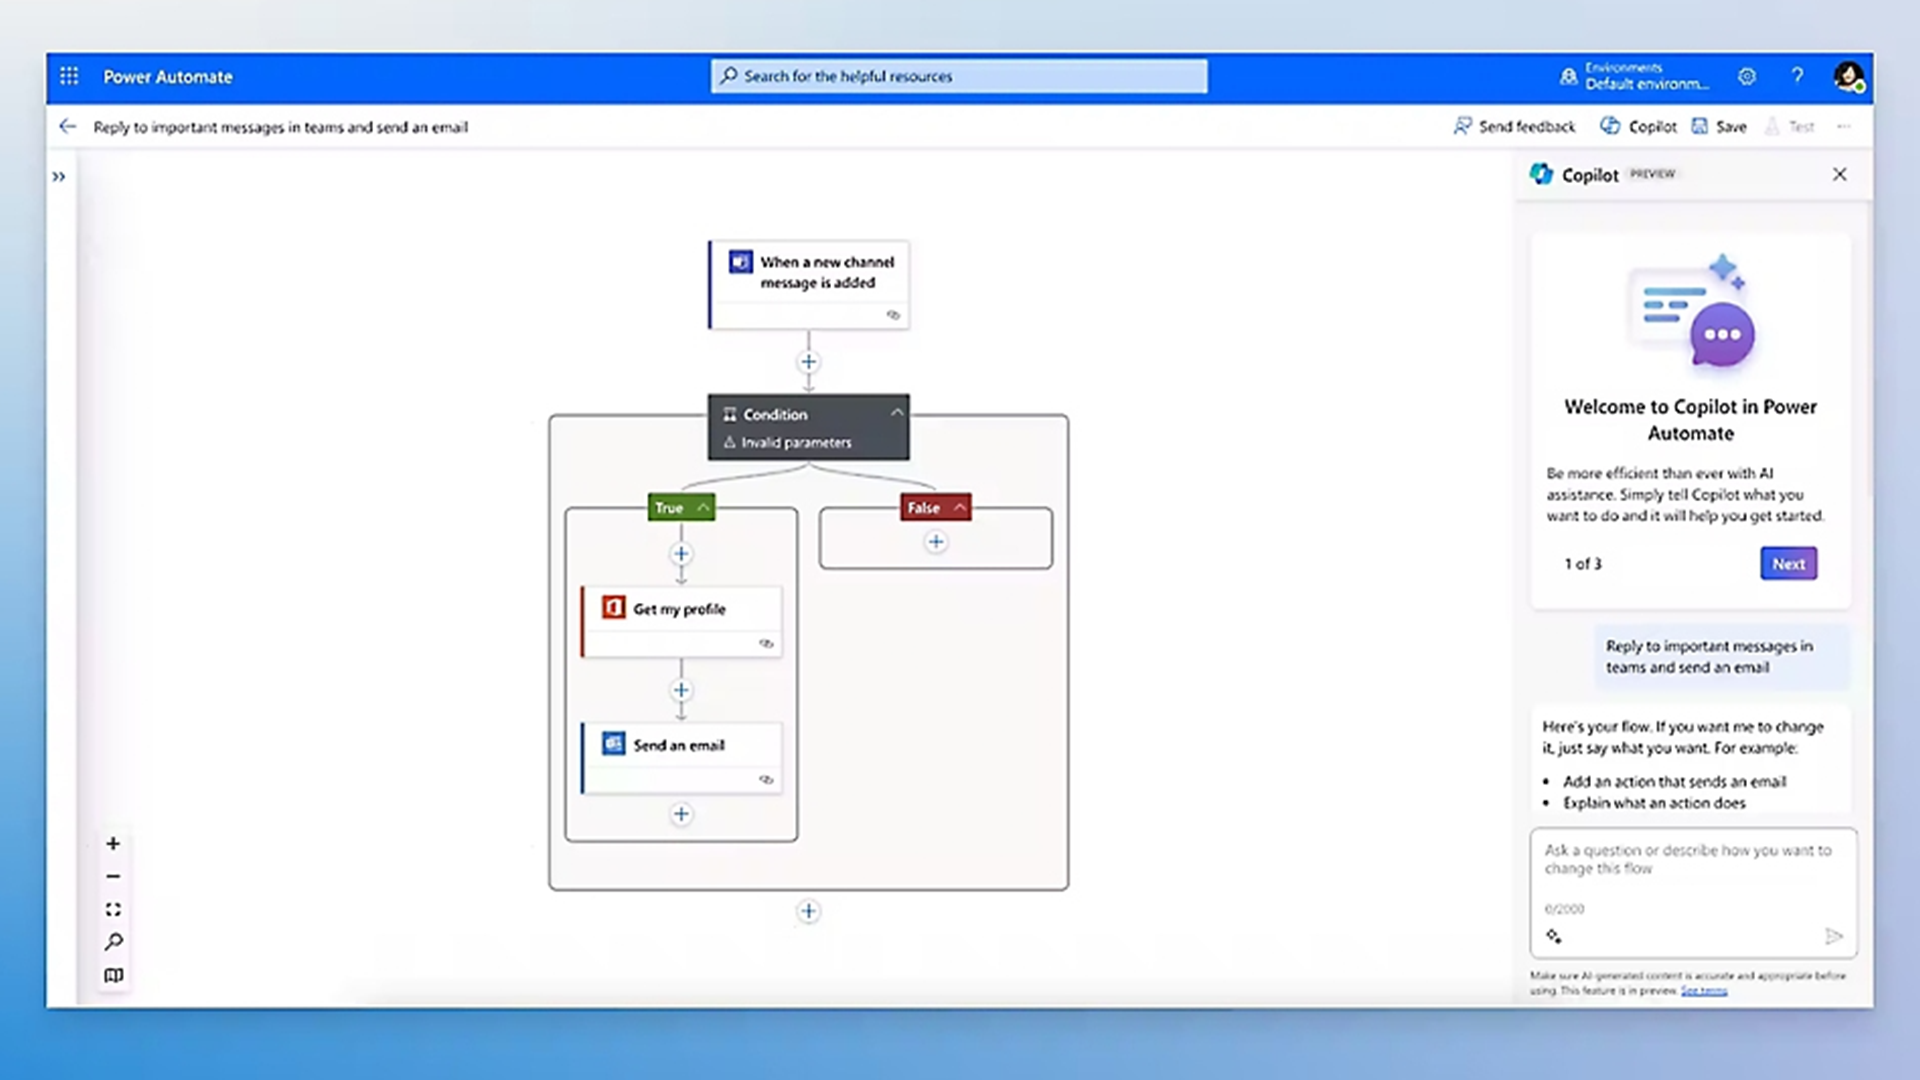Fit the flow to the screen
The image size is (1920, 1080).
click(113, 909)
